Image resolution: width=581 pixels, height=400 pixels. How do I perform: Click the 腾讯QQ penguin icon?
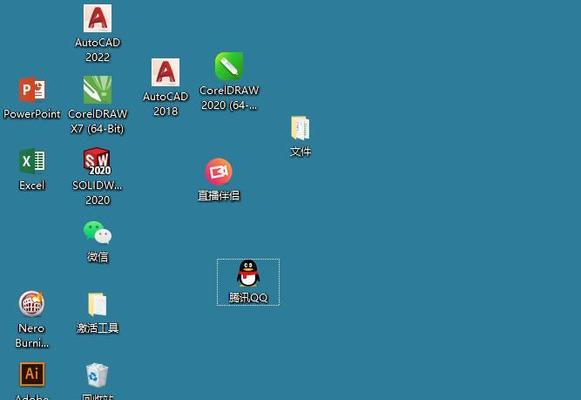[248, 273]
